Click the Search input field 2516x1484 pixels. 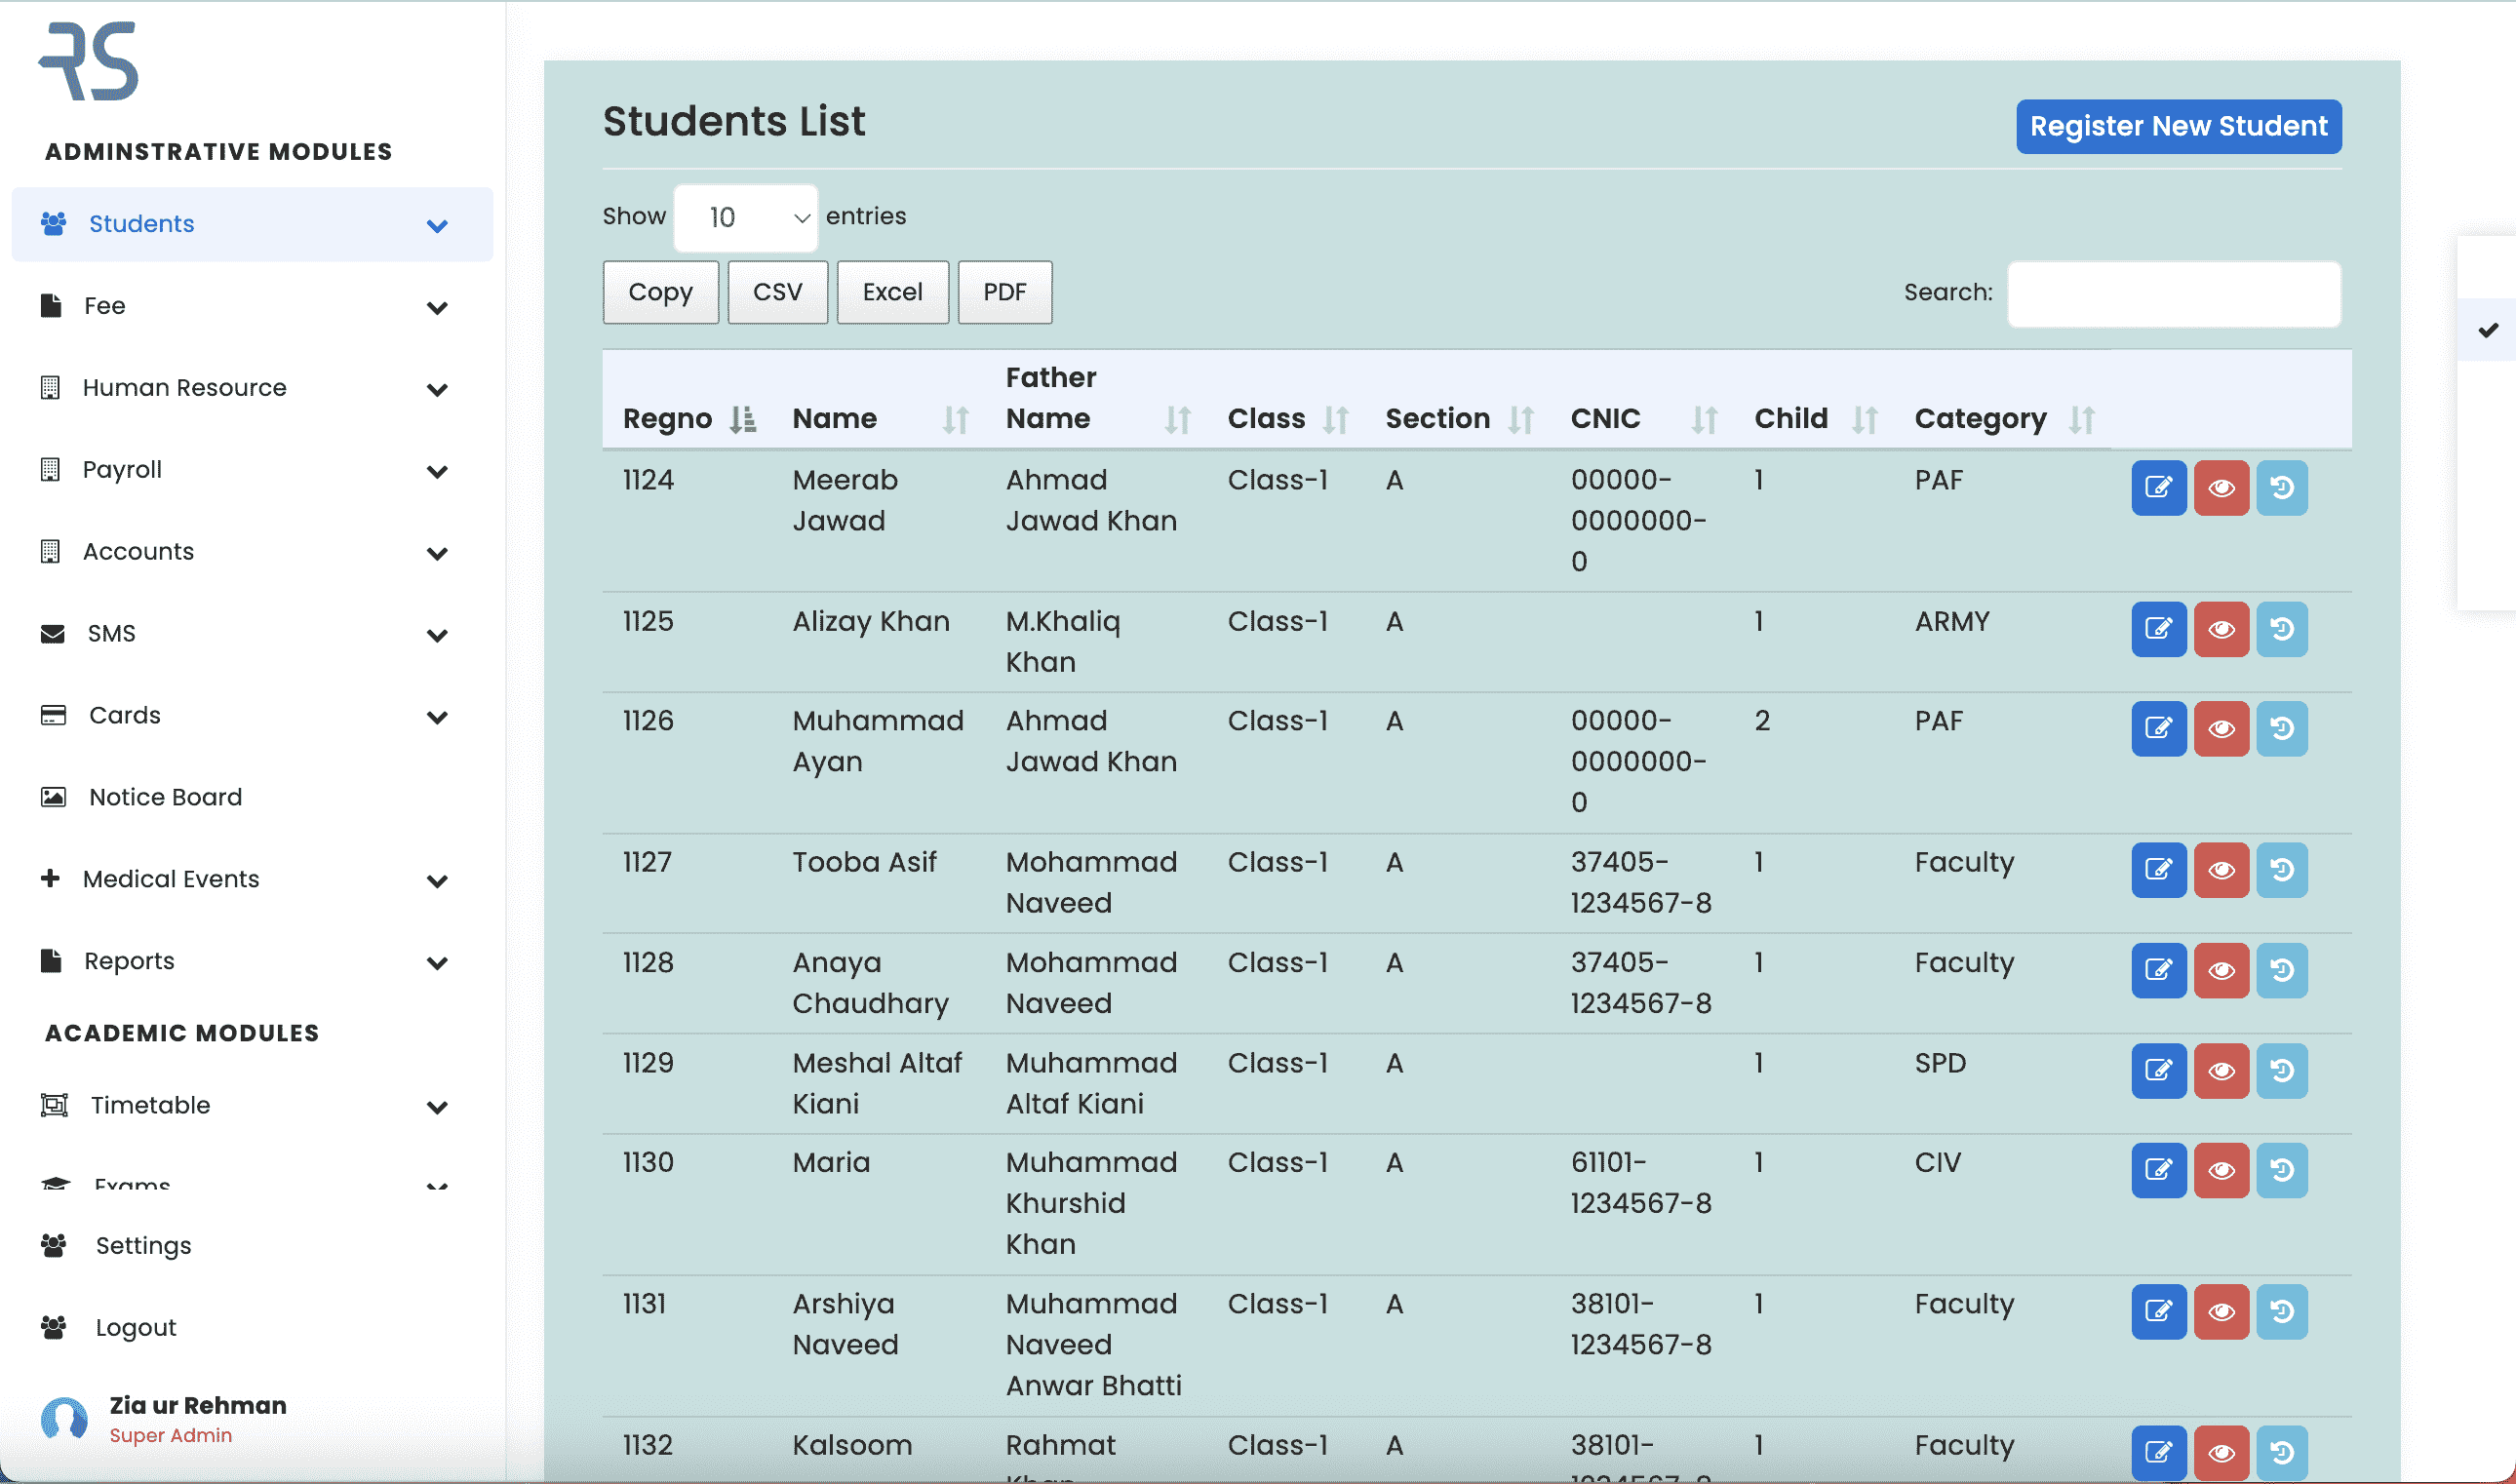tap(2173, 294)
